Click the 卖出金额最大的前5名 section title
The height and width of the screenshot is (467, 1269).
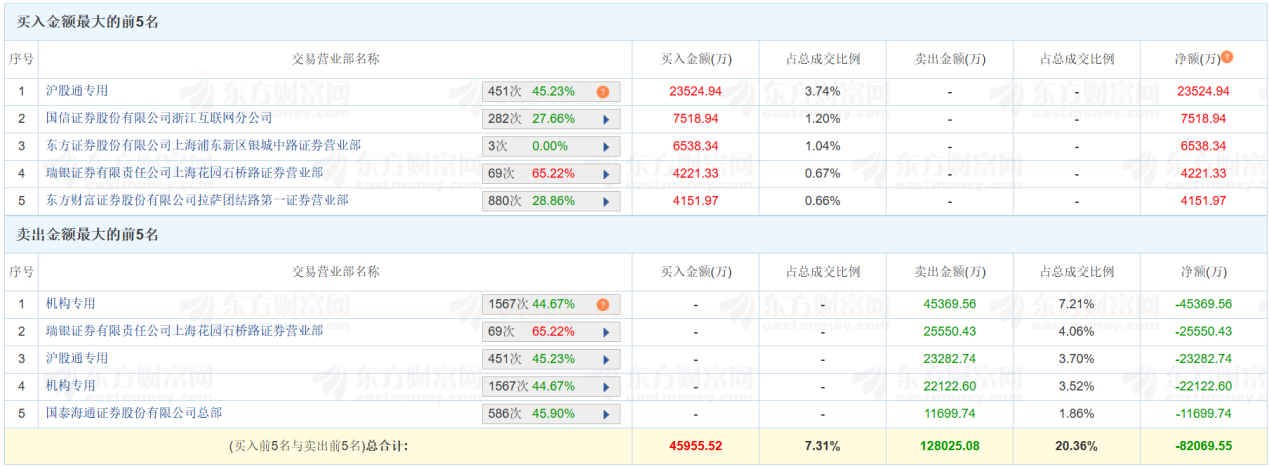[x=88, y=235]
